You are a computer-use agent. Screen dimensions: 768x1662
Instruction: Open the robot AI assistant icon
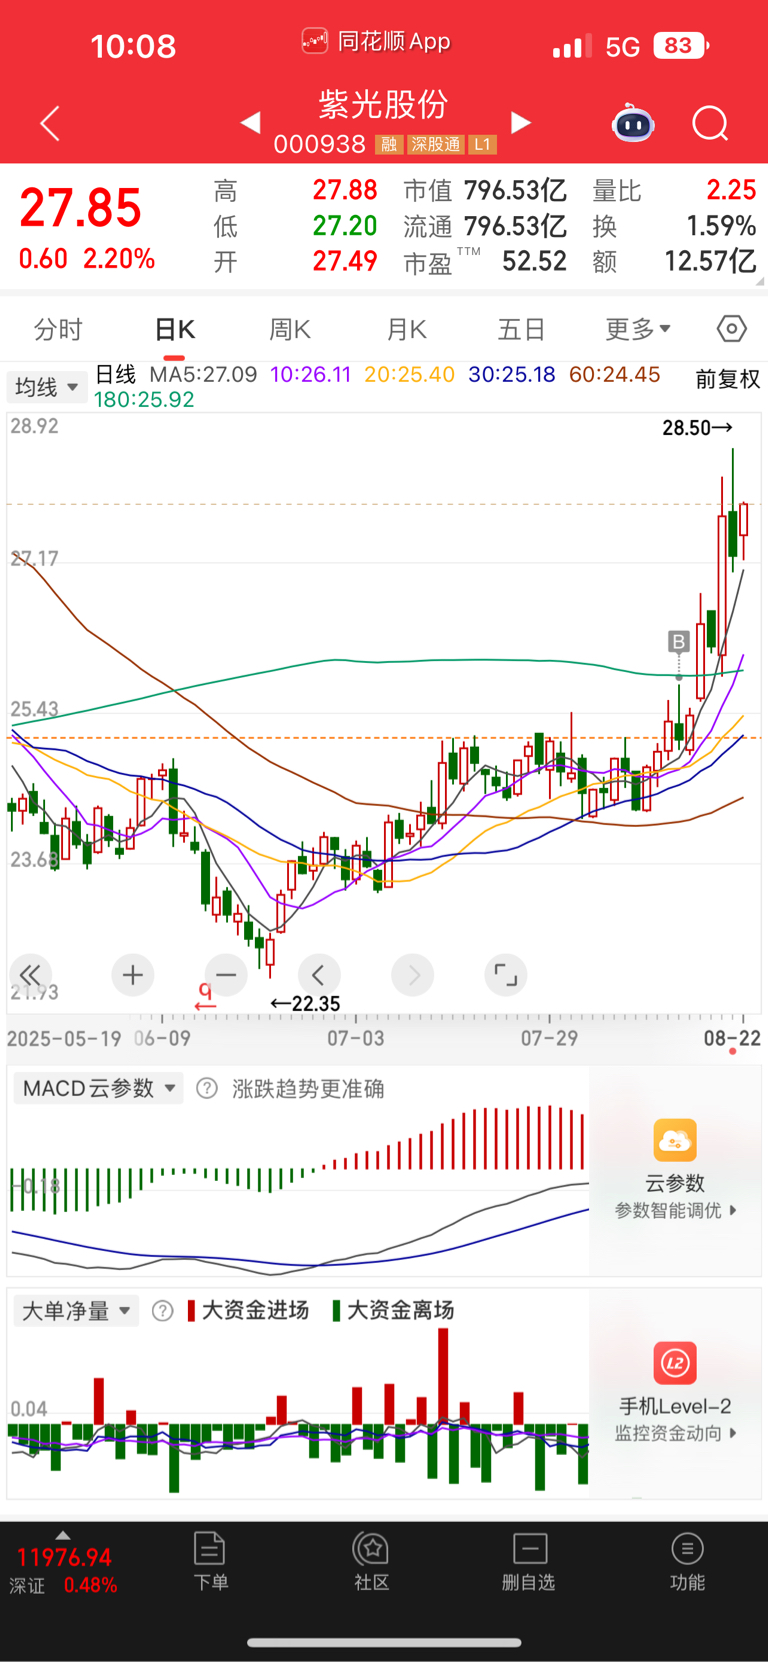click(633, 123)
